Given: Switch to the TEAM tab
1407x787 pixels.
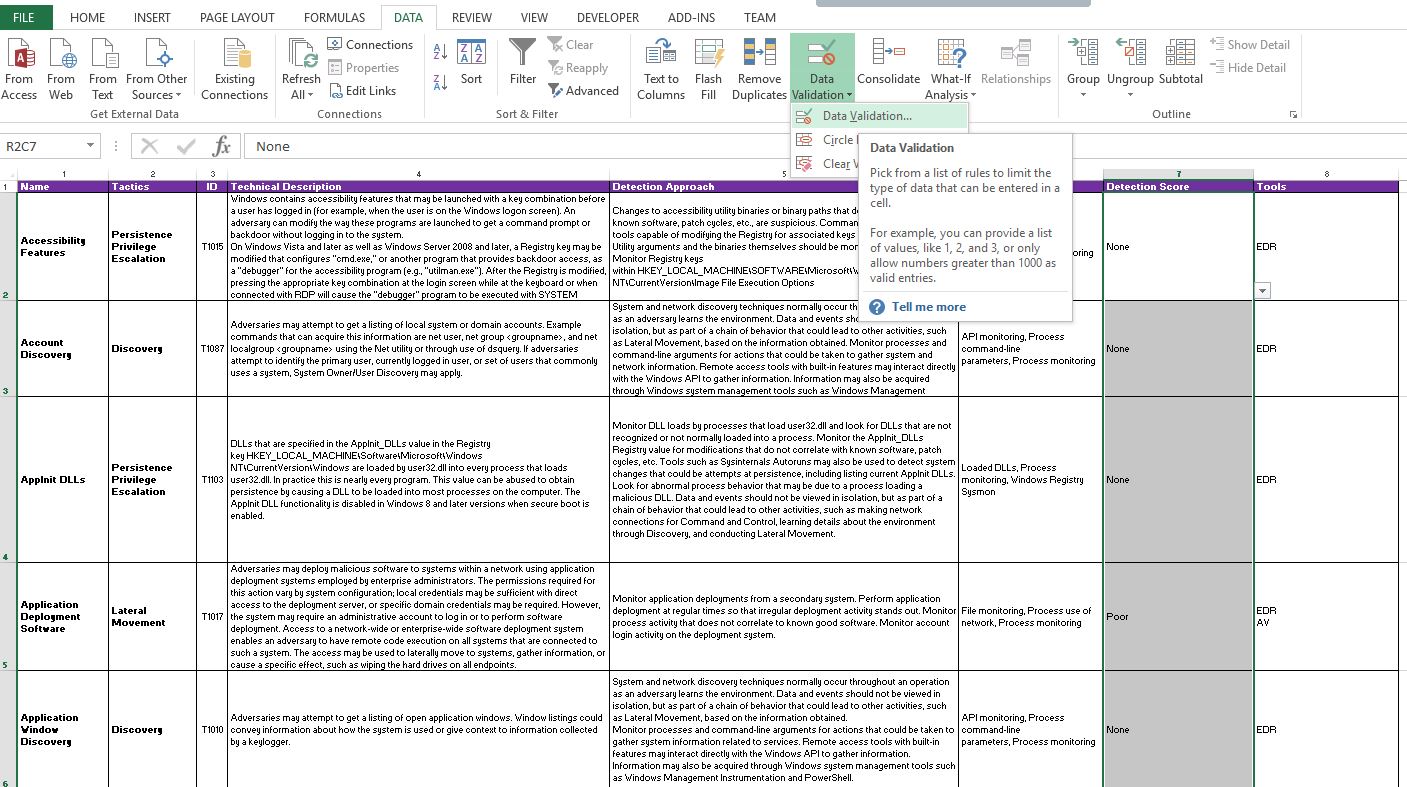Looking at the screenshot, I should tap(759, 17).
